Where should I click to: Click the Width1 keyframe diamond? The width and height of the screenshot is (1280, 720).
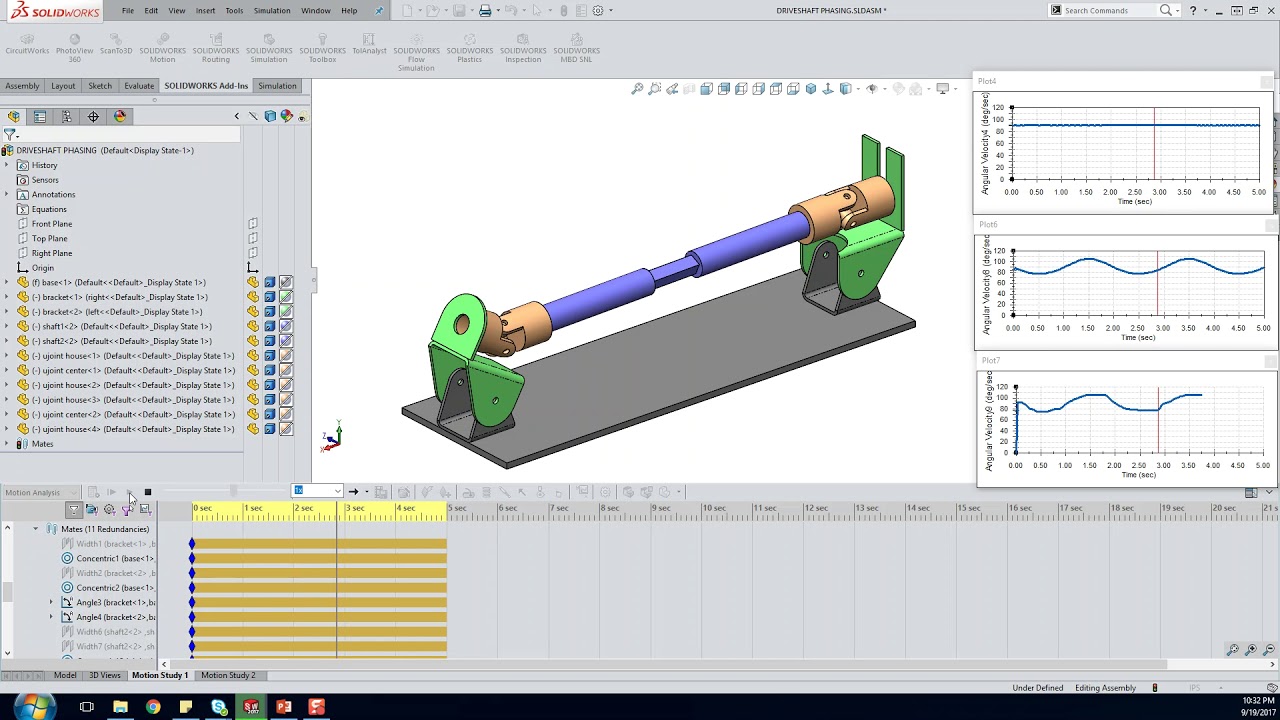click(x=192, y=544)
